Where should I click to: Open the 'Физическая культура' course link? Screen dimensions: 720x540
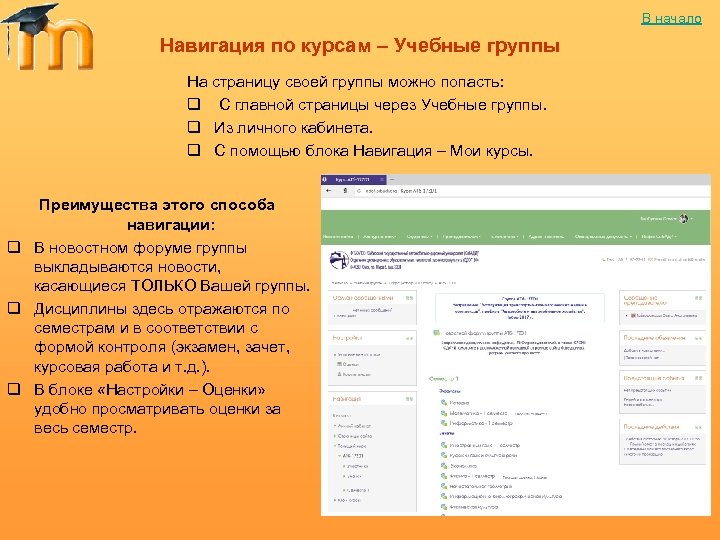click(474, 507)
